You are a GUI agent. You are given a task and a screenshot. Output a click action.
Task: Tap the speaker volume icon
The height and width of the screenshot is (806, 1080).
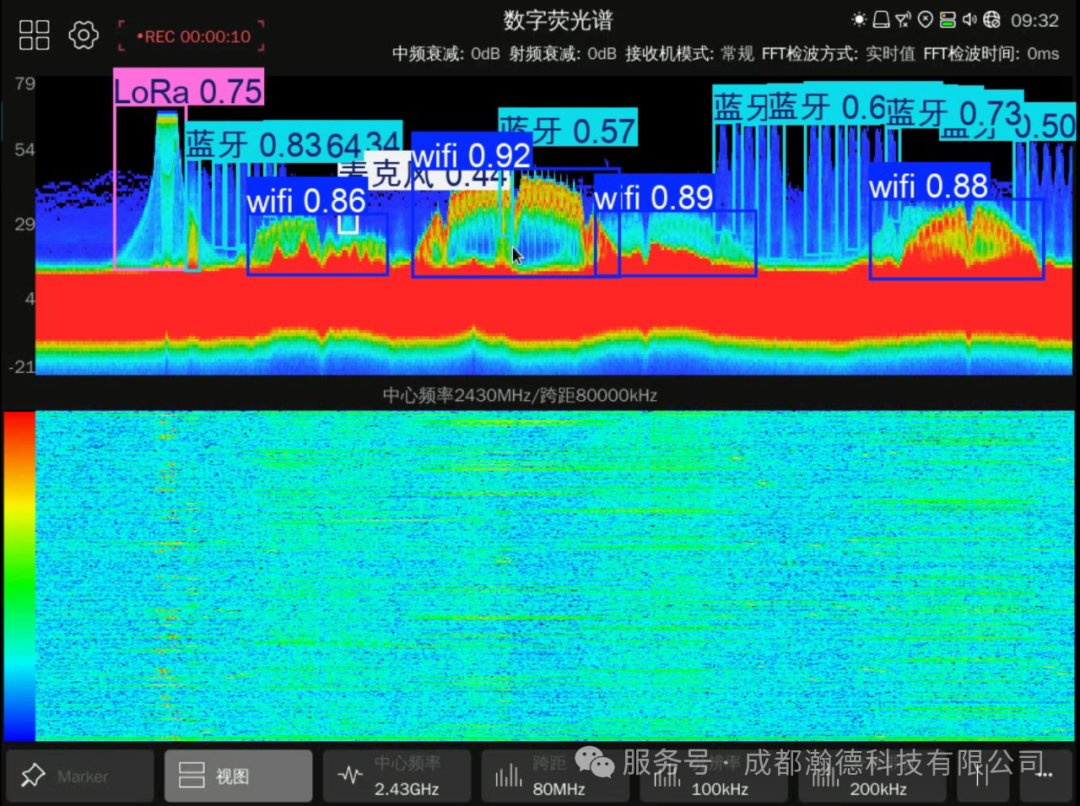(x=969, y=20)
